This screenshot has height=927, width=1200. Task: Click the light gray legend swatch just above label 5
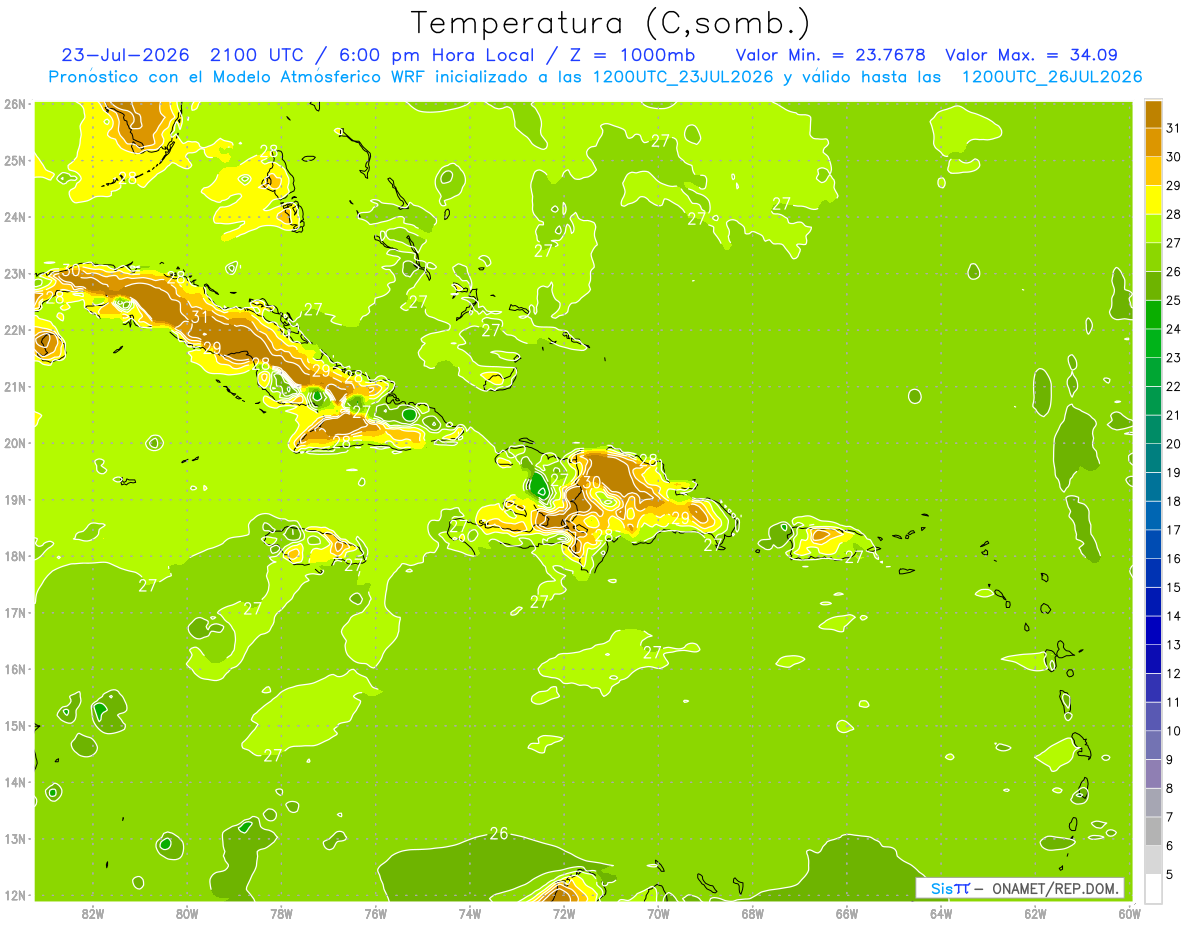pos(1153,860)
